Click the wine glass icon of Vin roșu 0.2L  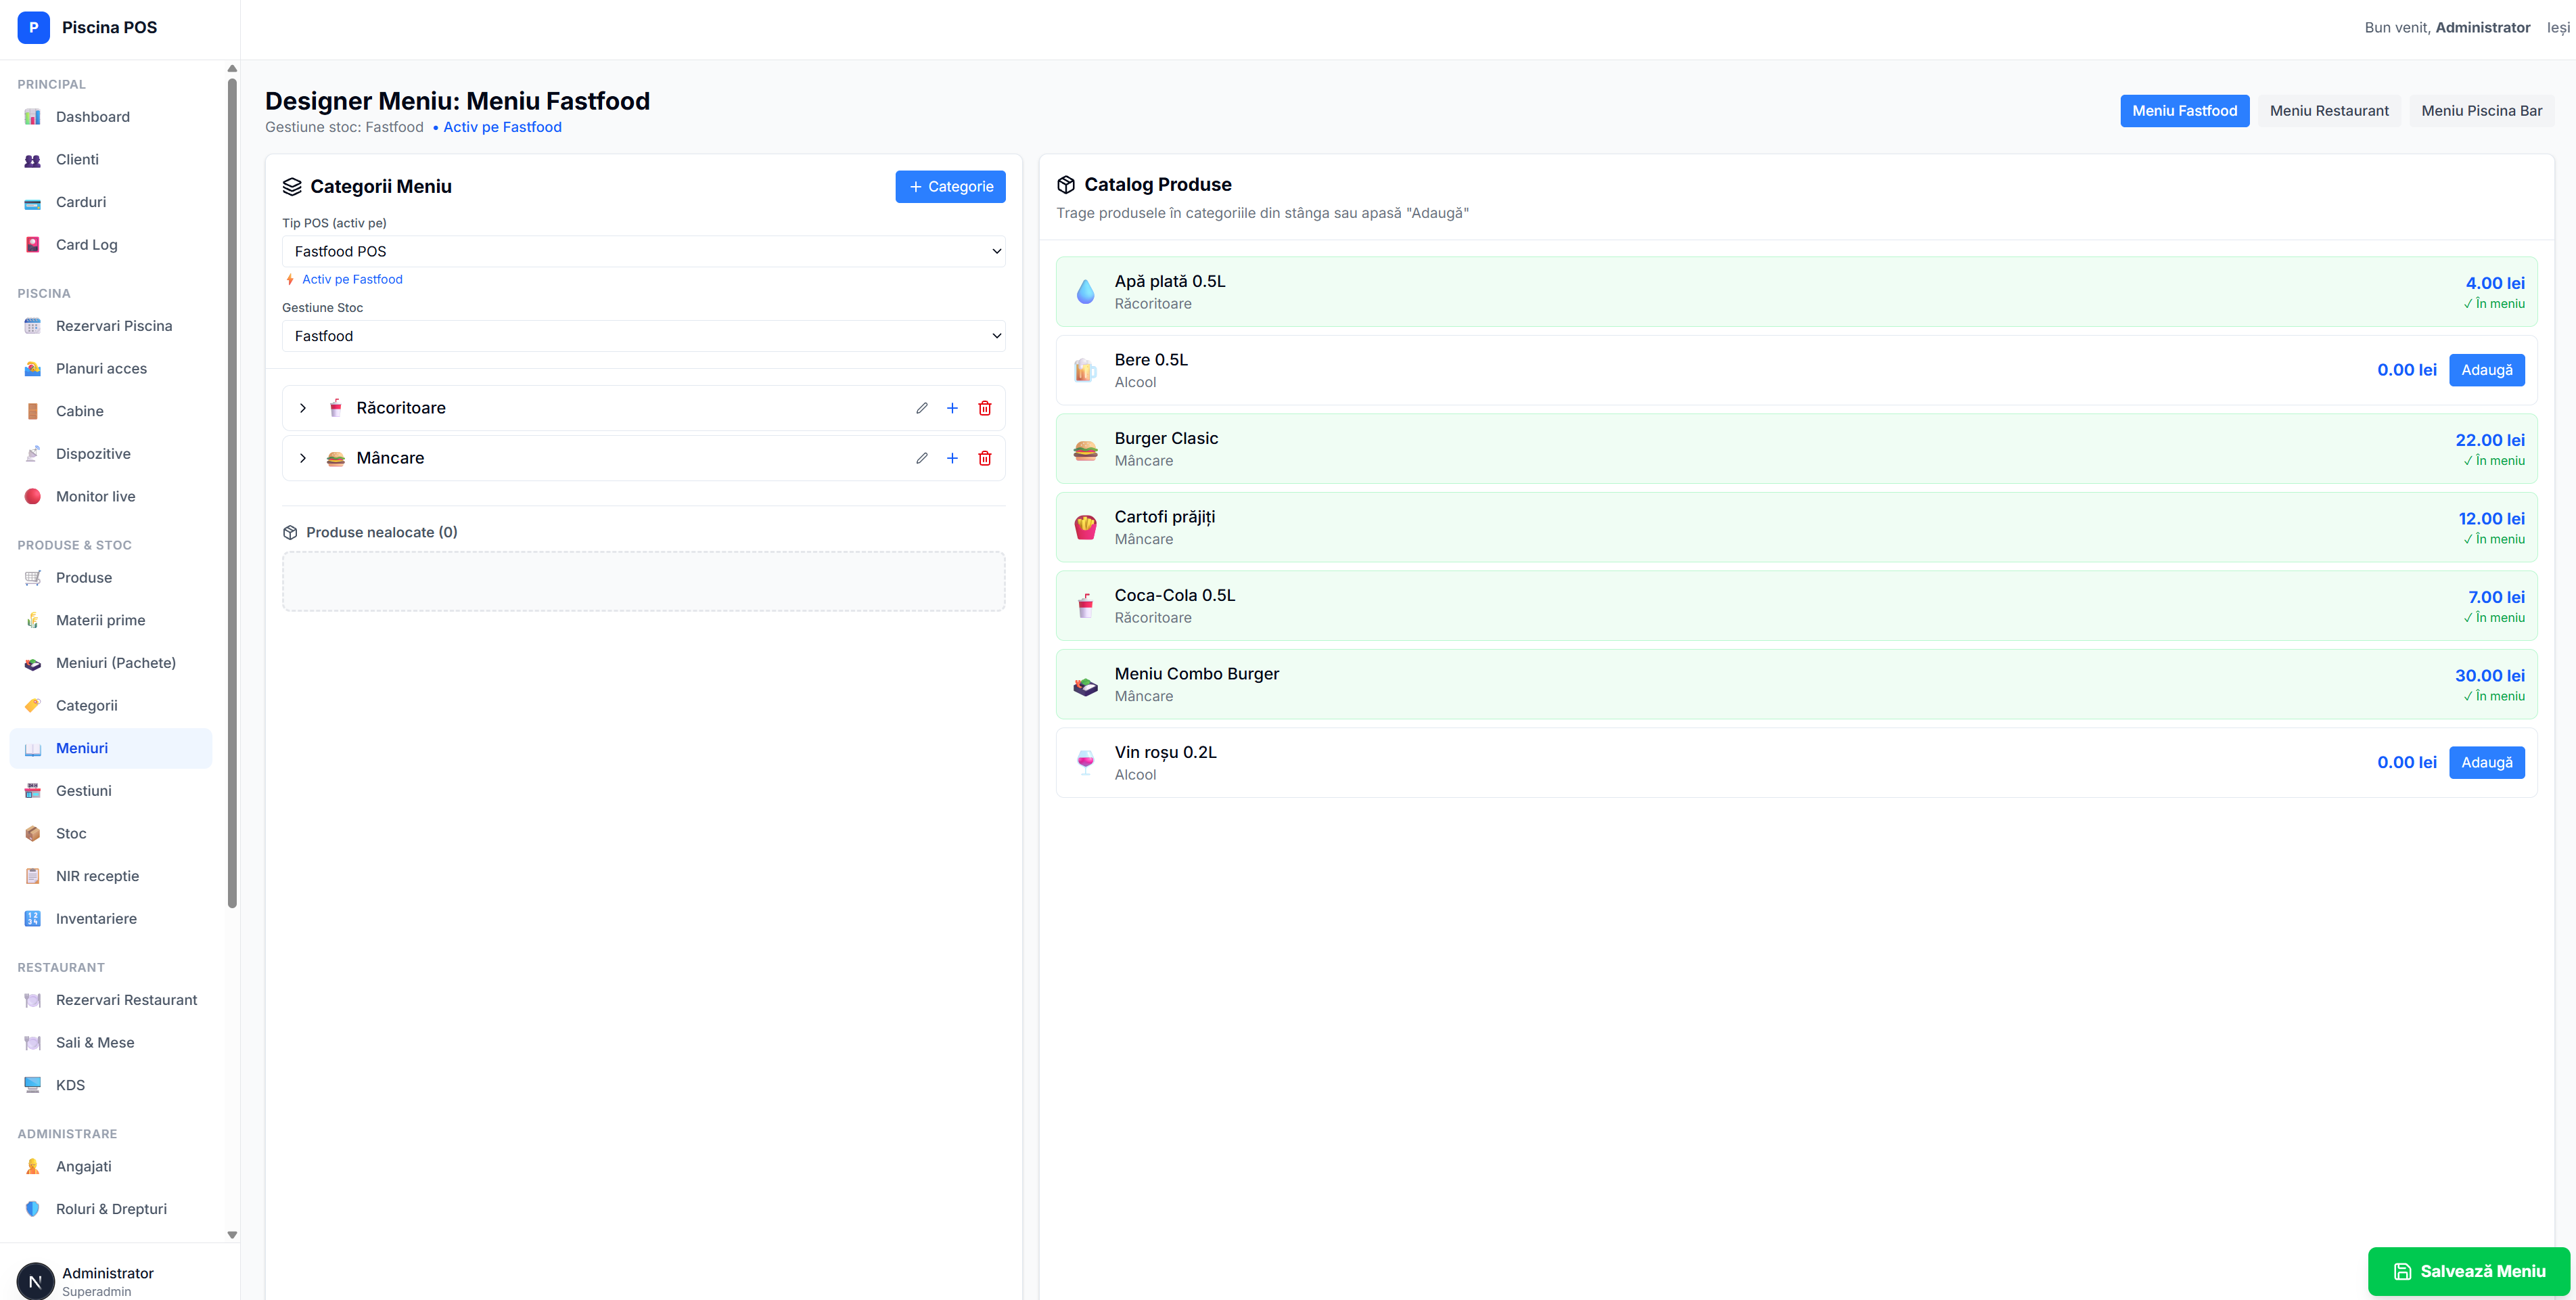(x=1085, y=763)
